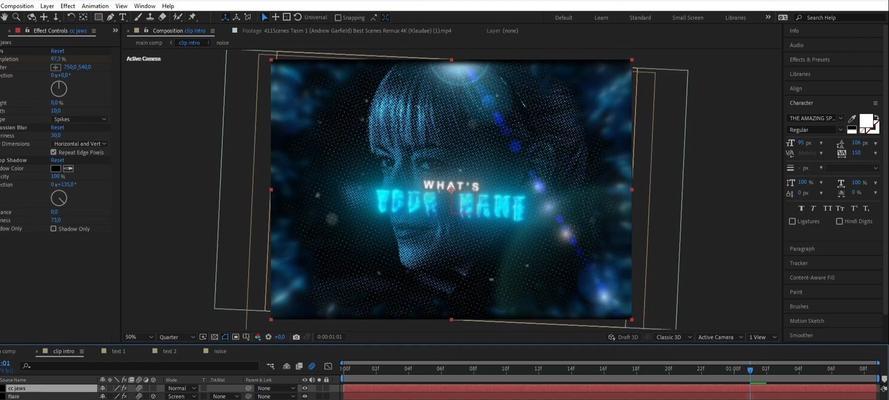Click the Character panel eyedropper
The width and height of the screenshot is (889, 400).
tap(852, 118)
